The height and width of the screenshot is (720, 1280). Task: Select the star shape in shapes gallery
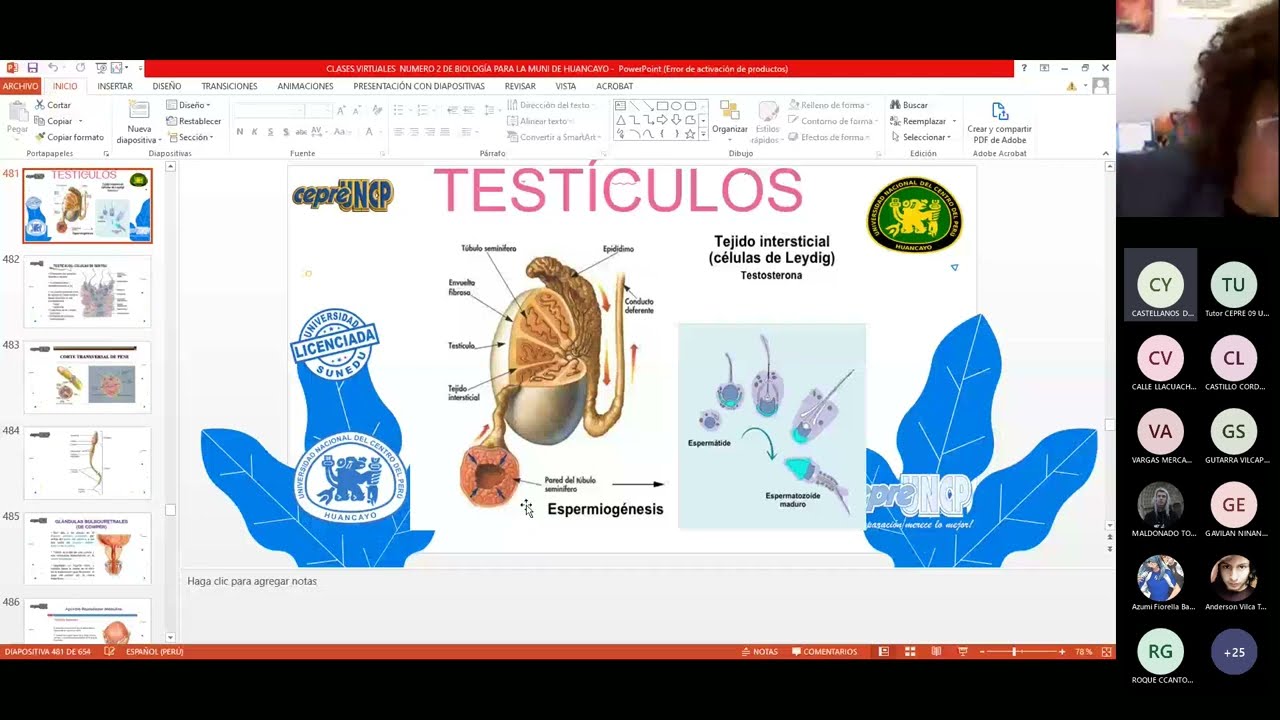point(690,133)
